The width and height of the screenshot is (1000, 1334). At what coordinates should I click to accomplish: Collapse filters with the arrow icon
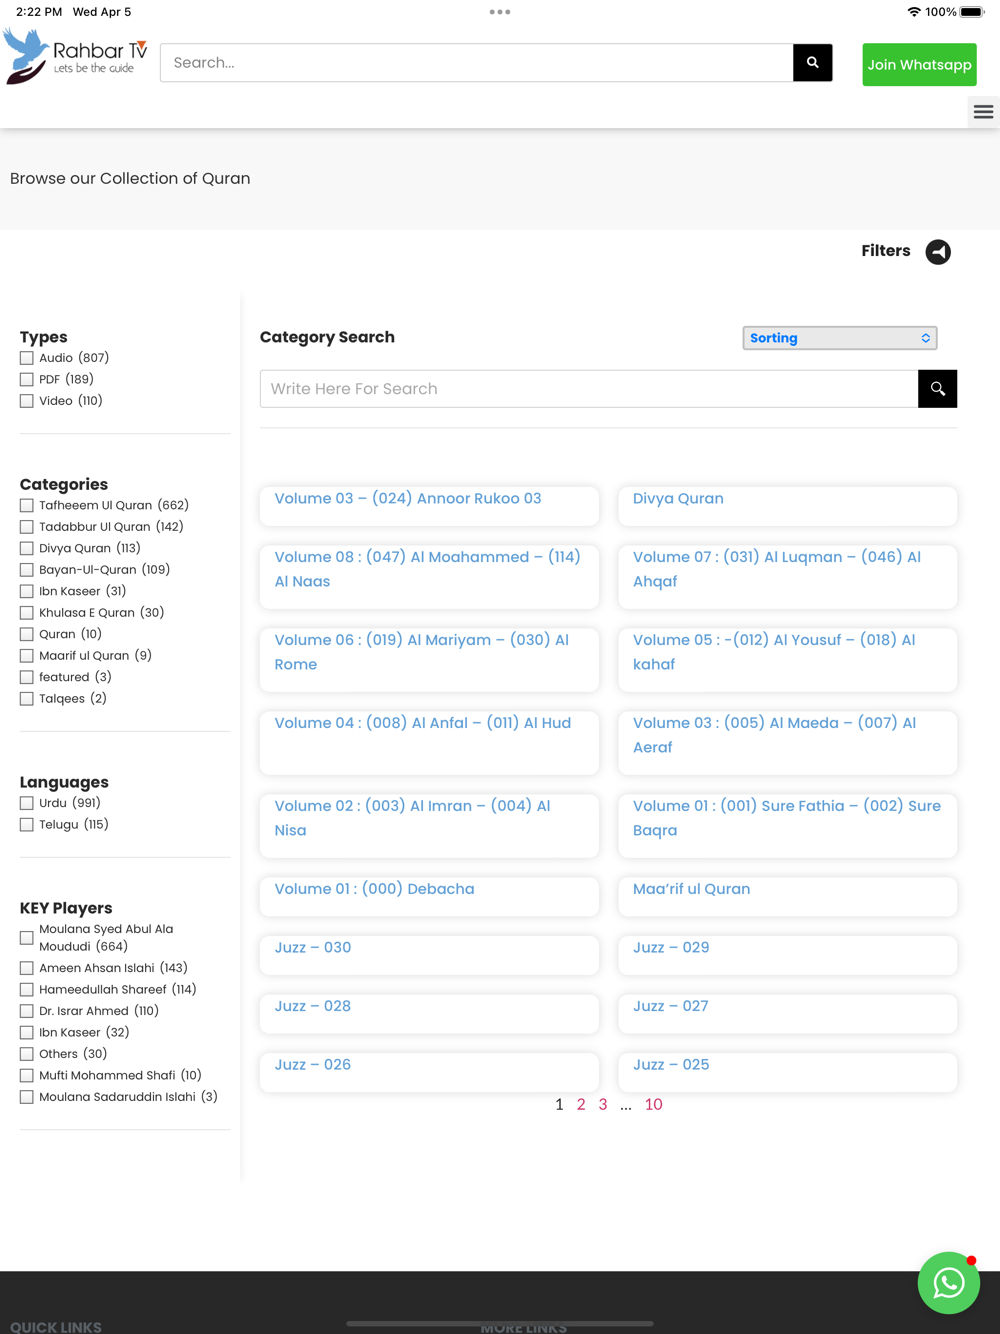pos(938,252)
